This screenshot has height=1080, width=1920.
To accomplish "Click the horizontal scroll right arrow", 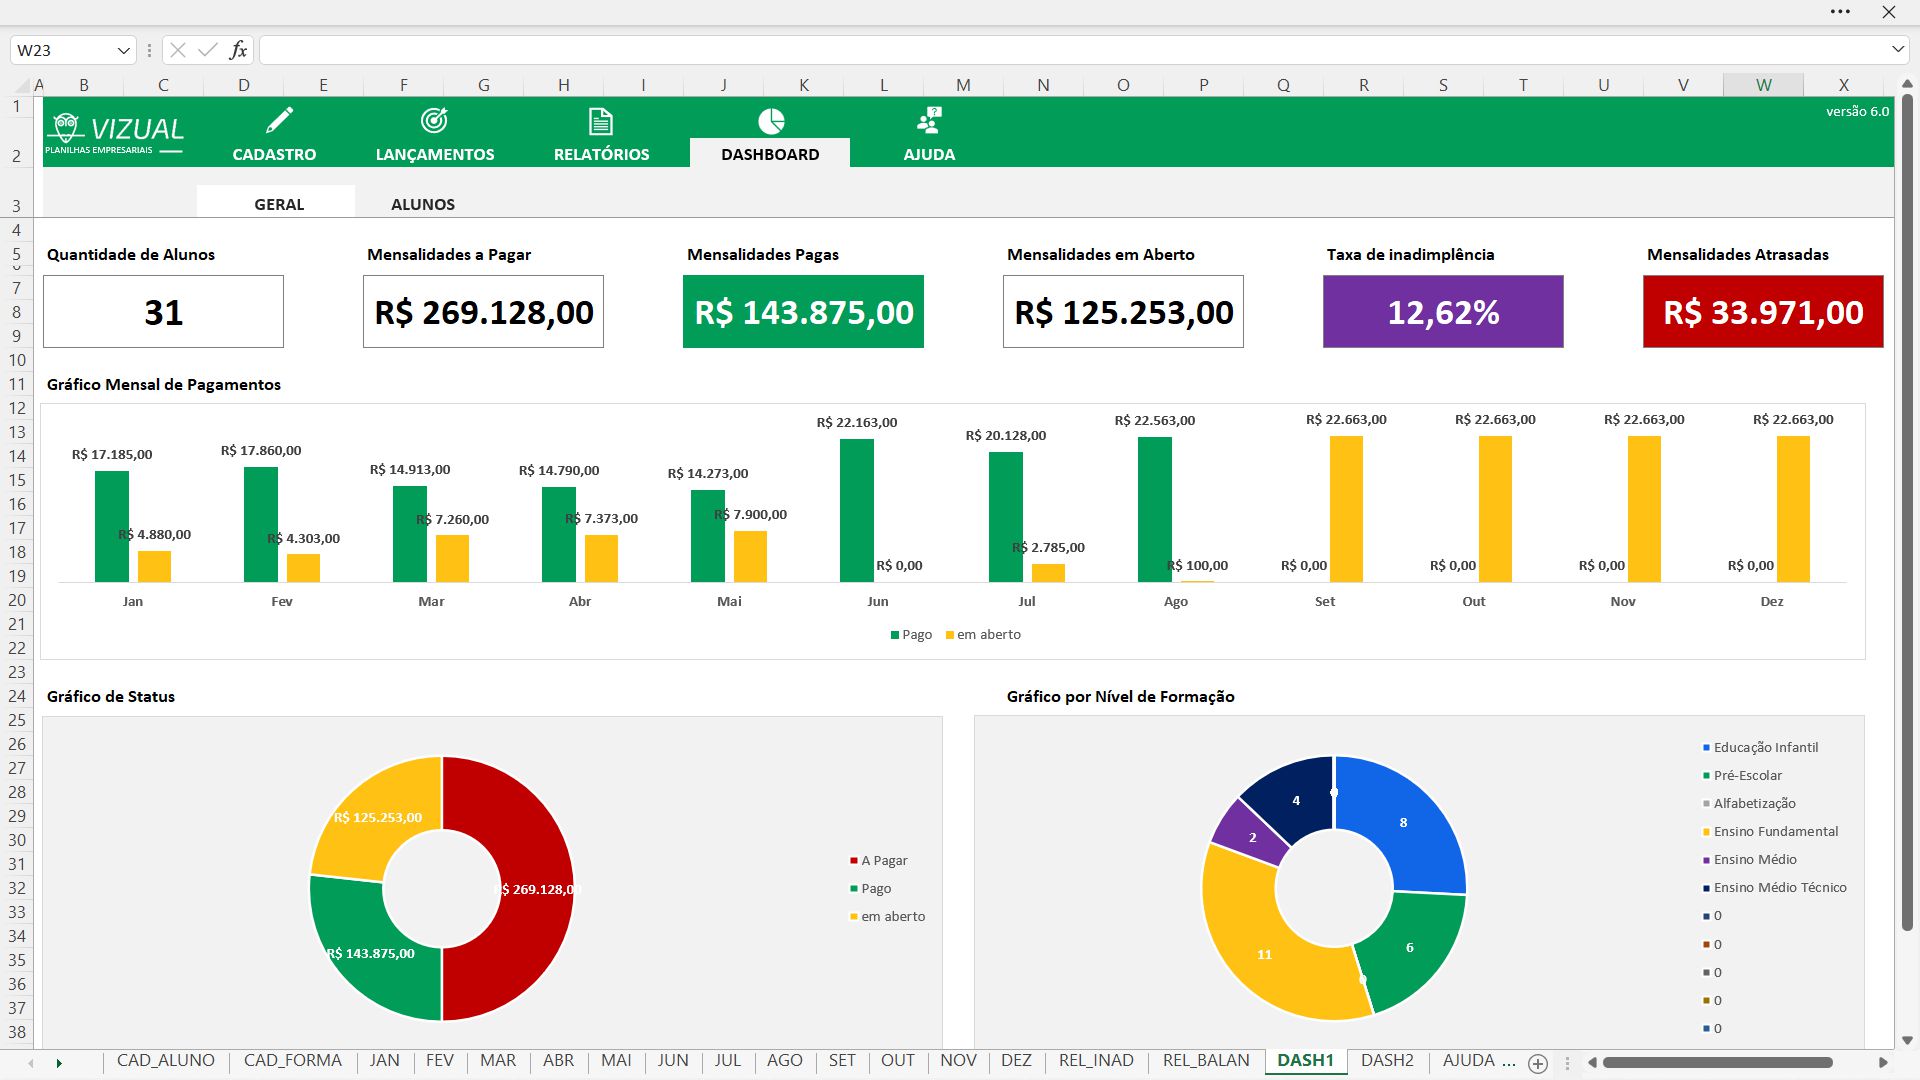I will tap(1883, 1062).
